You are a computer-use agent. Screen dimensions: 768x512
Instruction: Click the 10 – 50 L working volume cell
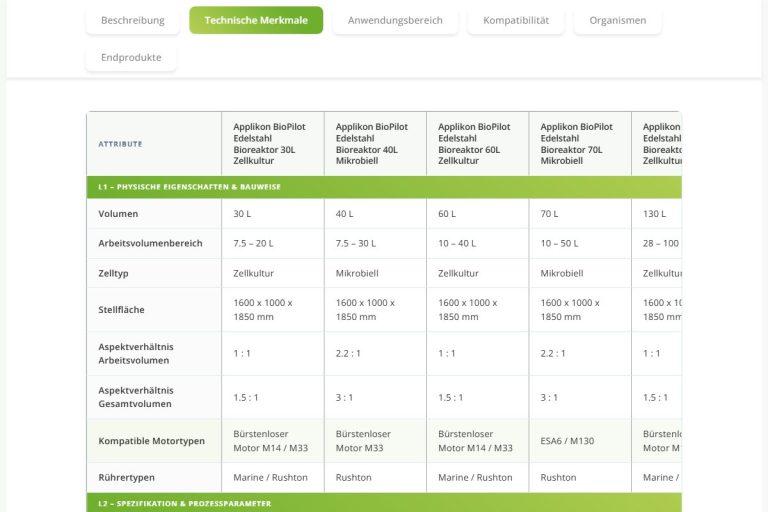click(580, 244)
